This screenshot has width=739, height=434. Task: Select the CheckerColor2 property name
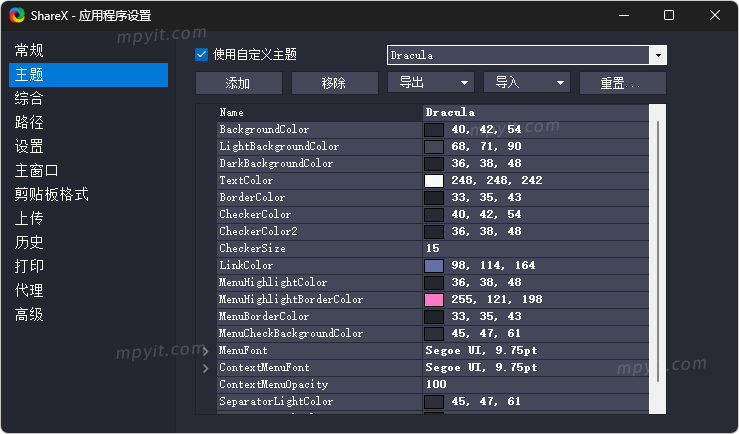[258, 231]
